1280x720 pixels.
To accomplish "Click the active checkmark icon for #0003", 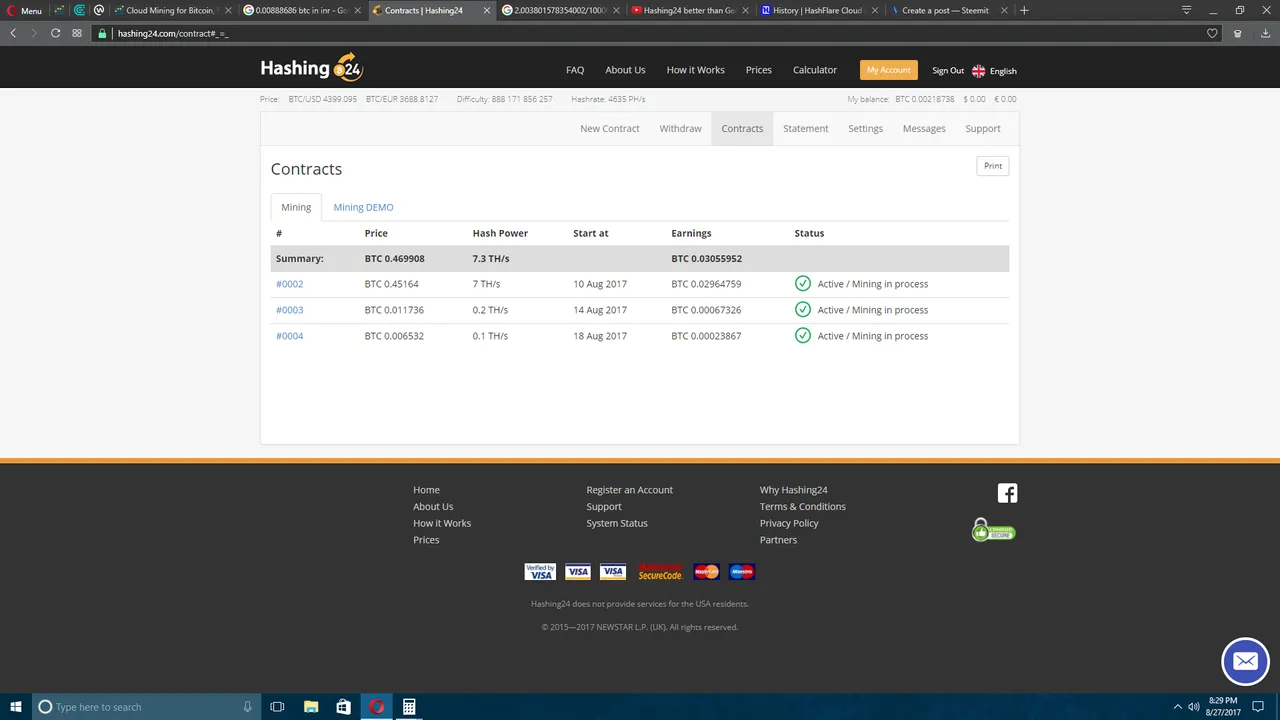I will 802,310.
